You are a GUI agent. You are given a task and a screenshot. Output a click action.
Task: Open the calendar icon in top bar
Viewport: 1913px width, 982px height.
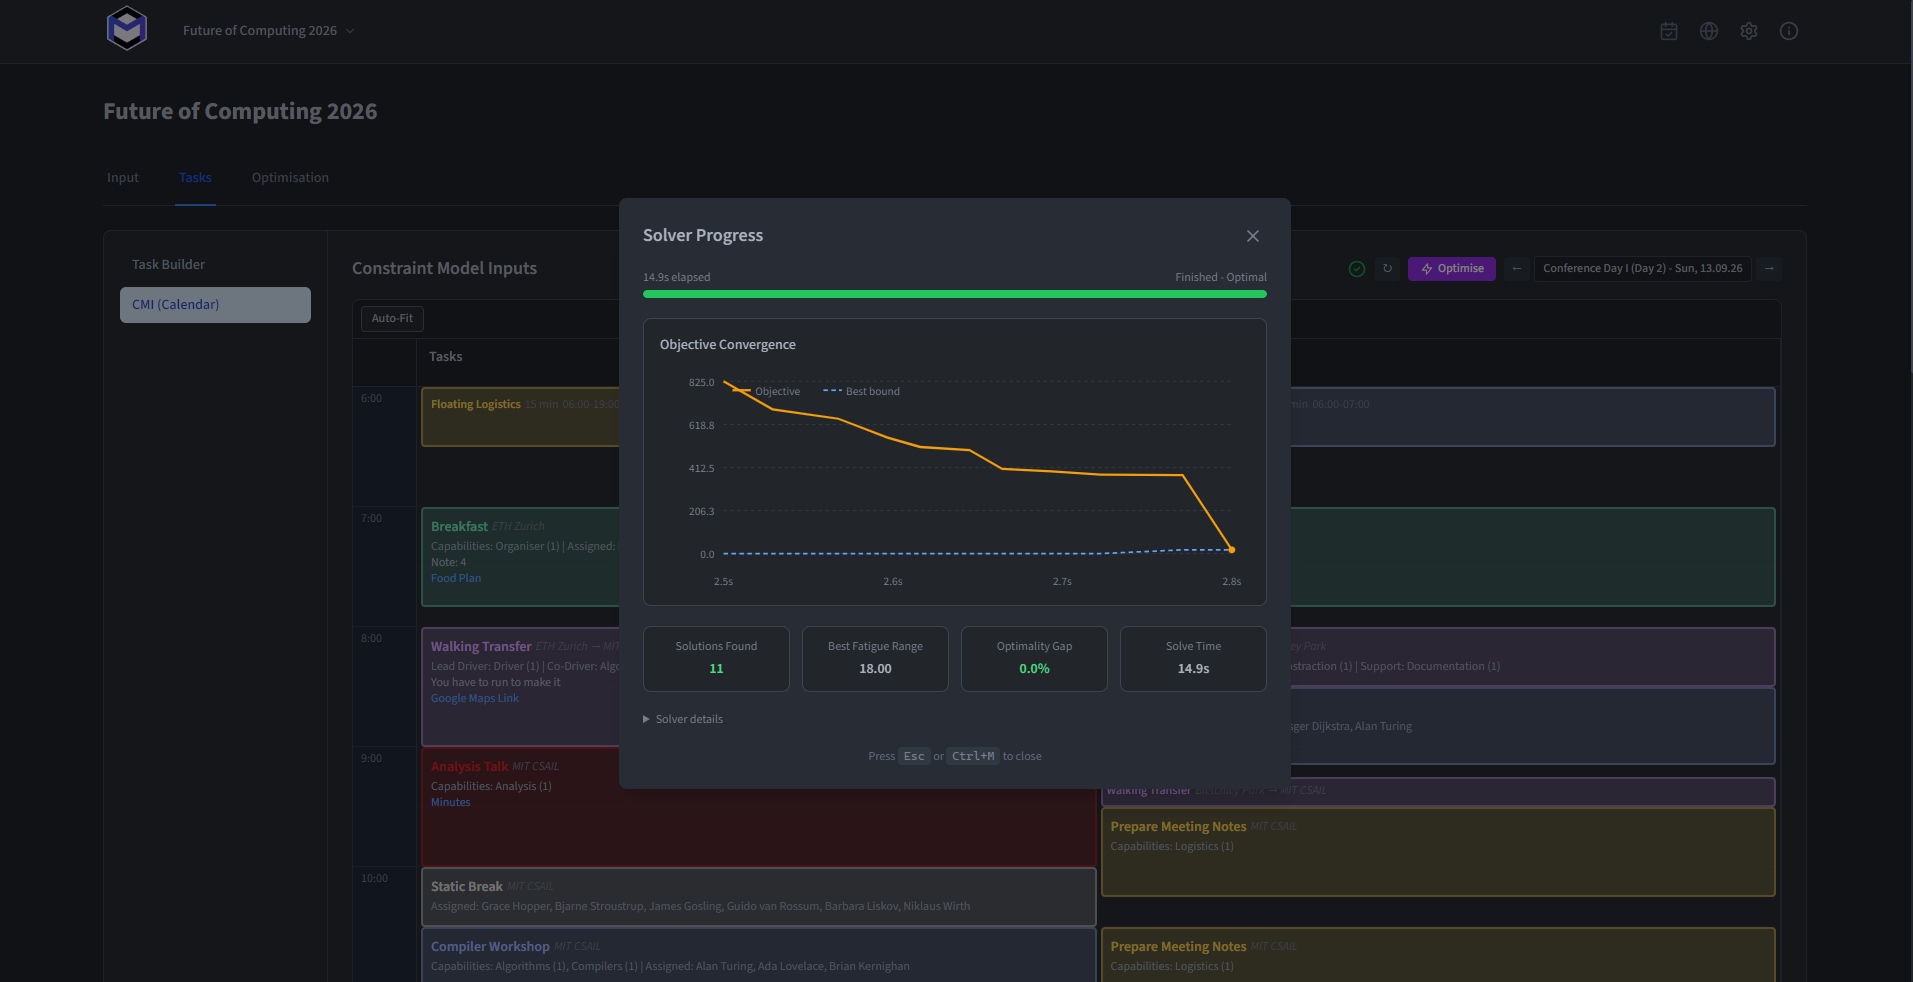[x=1669, y=31]
